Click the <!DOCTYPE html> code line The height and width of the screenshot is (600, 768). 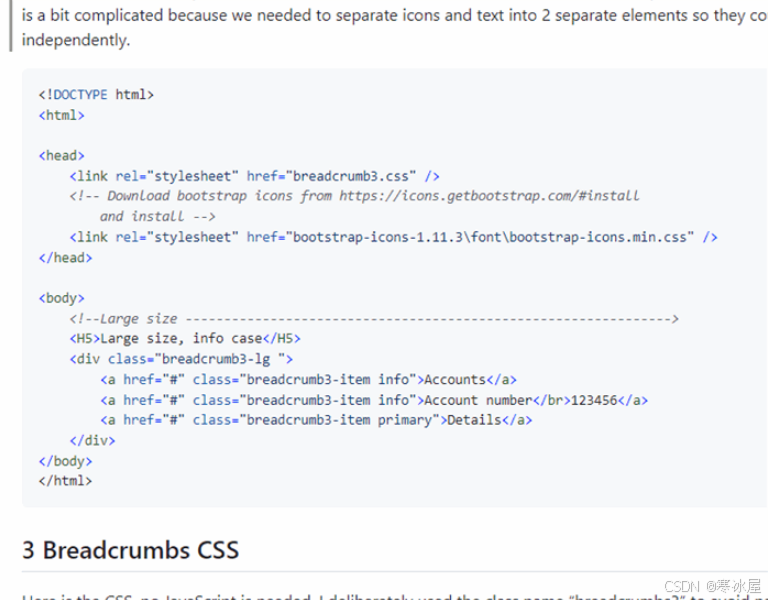tap(96, 95)
